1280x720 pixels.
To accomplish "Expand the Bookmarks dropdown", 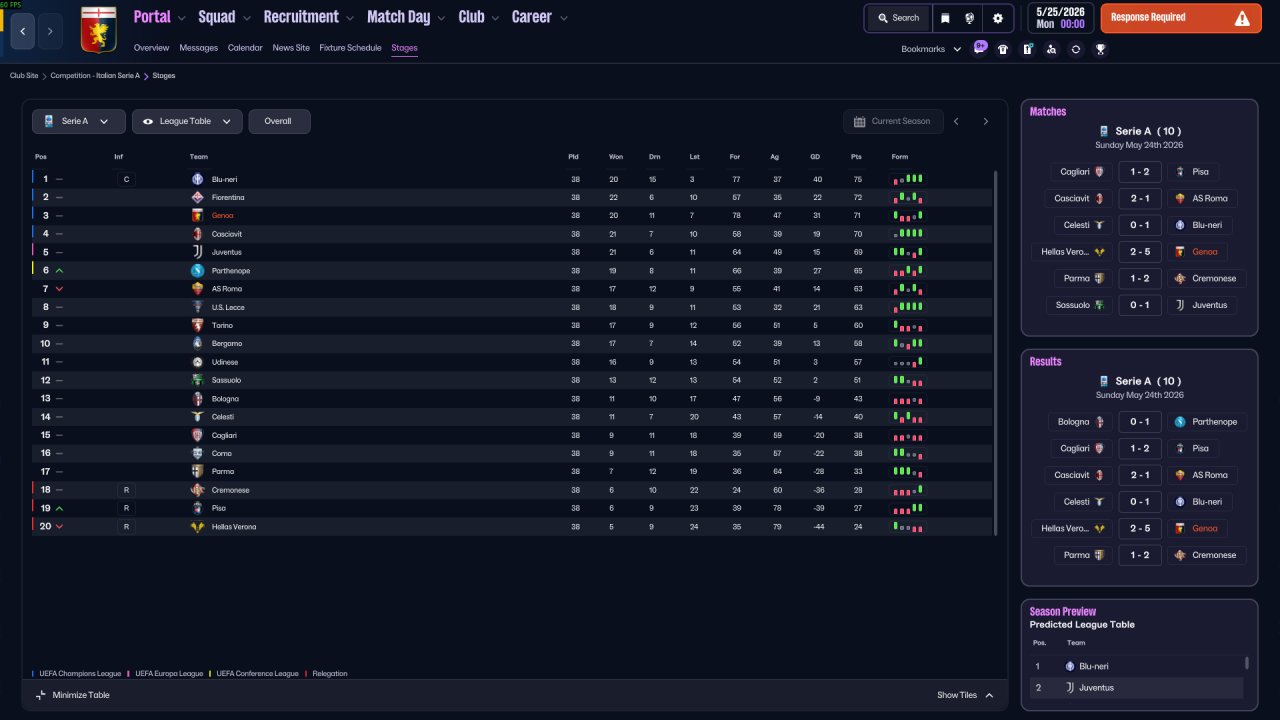I will pyautogui.click(x=931, y=49).
